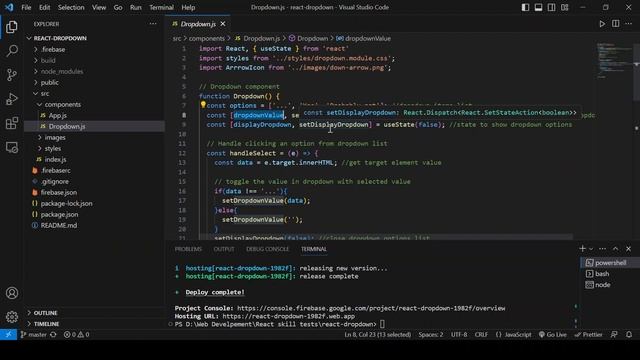Open the Selection menu
The height and width of the screenshot is (360, 640).
(71, 7)
